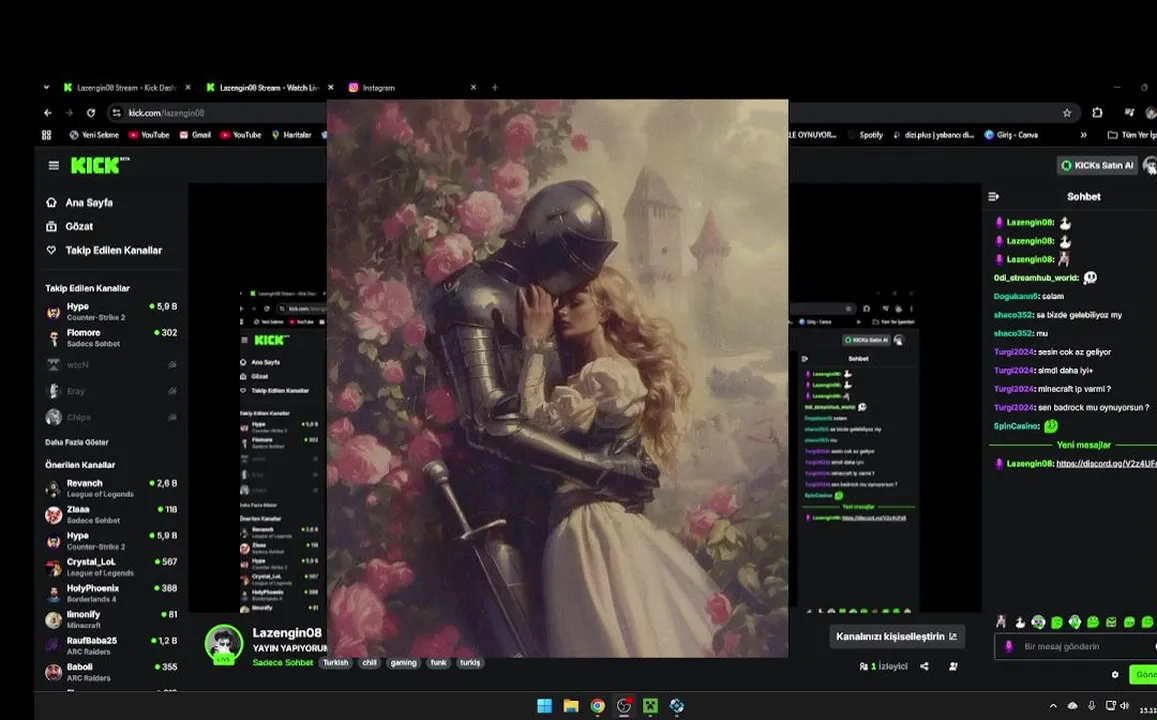
Task: Open the Minecraft creeper taskbar icon
Action: pos(650,706)
